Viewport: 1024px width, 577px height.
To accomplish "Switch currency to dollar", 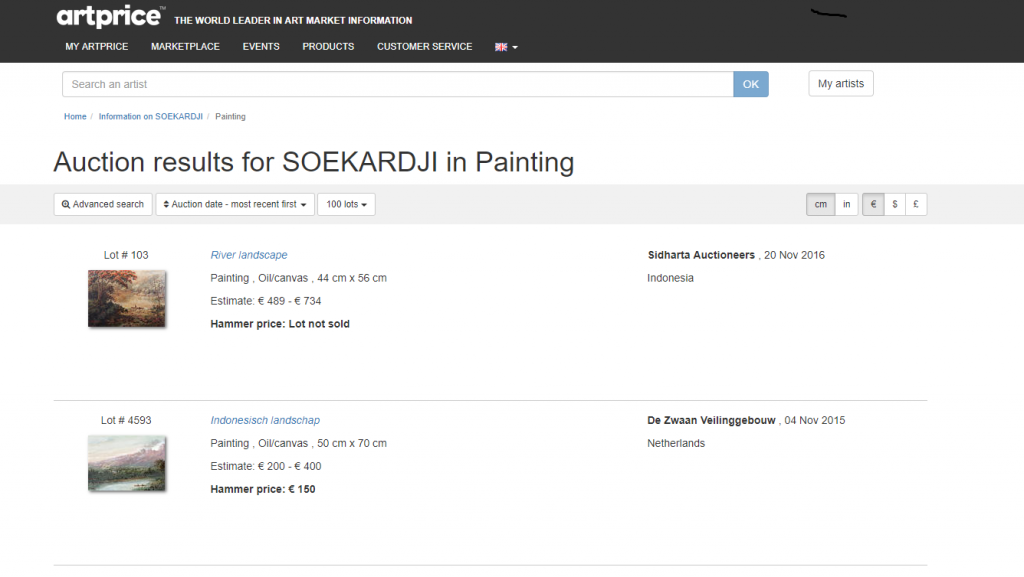I will (x=895, y=204).
